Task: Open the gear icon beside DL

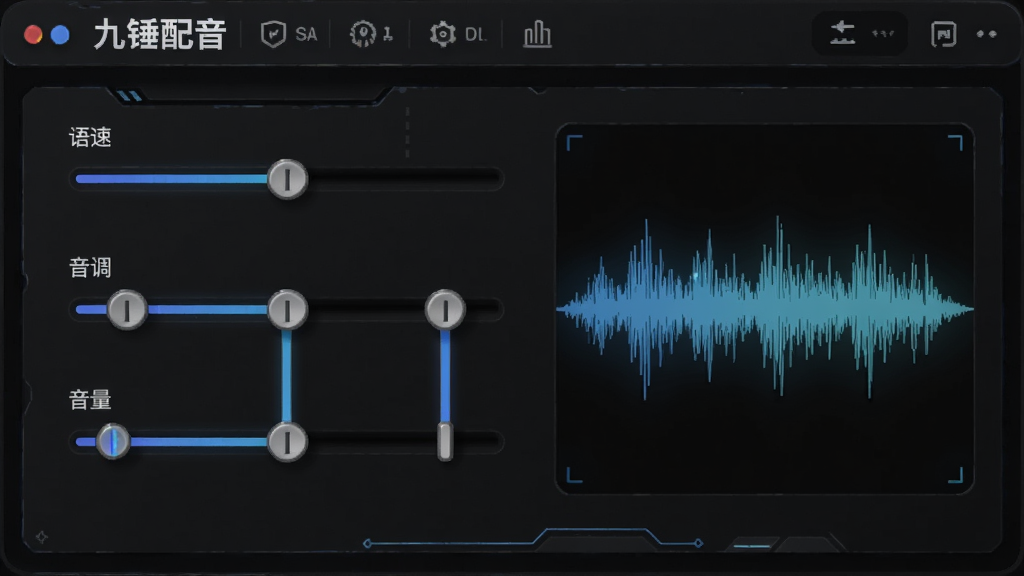Action: tap(443, 34)
